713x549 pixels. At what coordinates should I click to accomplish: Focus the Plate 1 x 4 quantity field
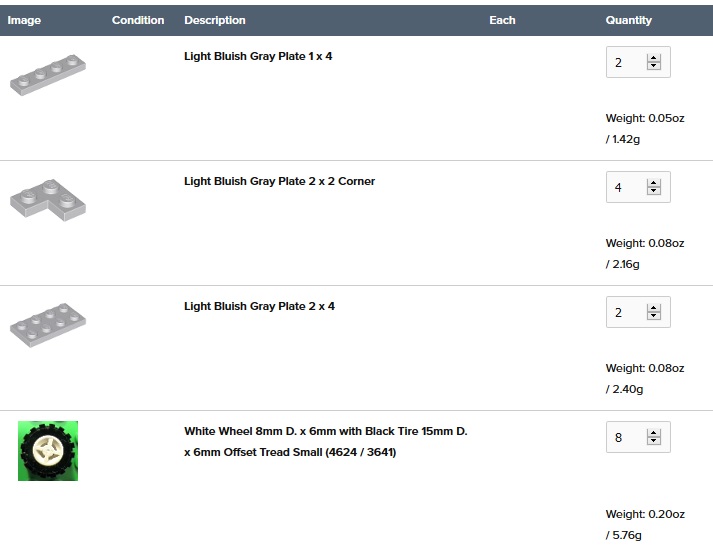(x=626, y=62)
